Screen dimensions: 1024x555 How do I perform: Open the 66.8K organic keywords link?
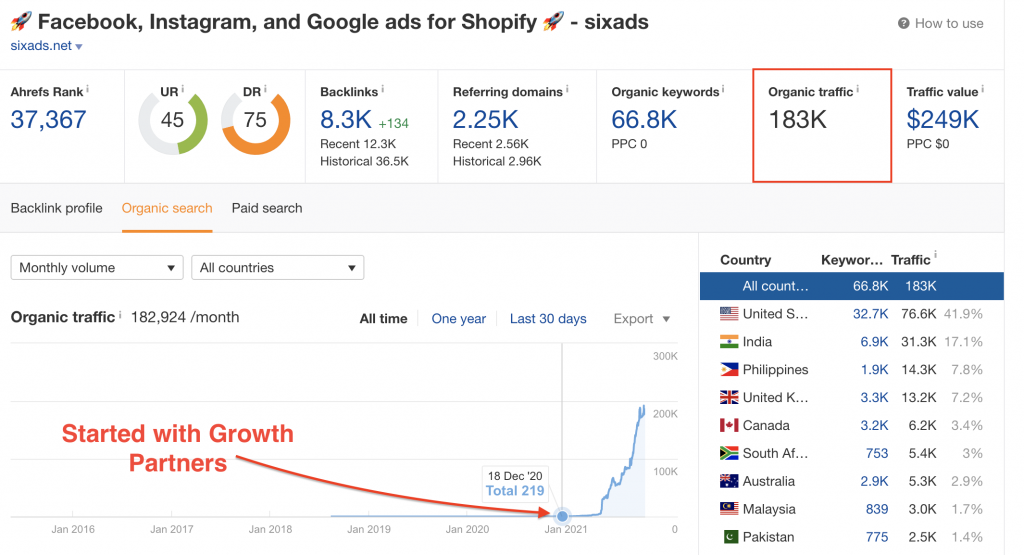(644, 119)
